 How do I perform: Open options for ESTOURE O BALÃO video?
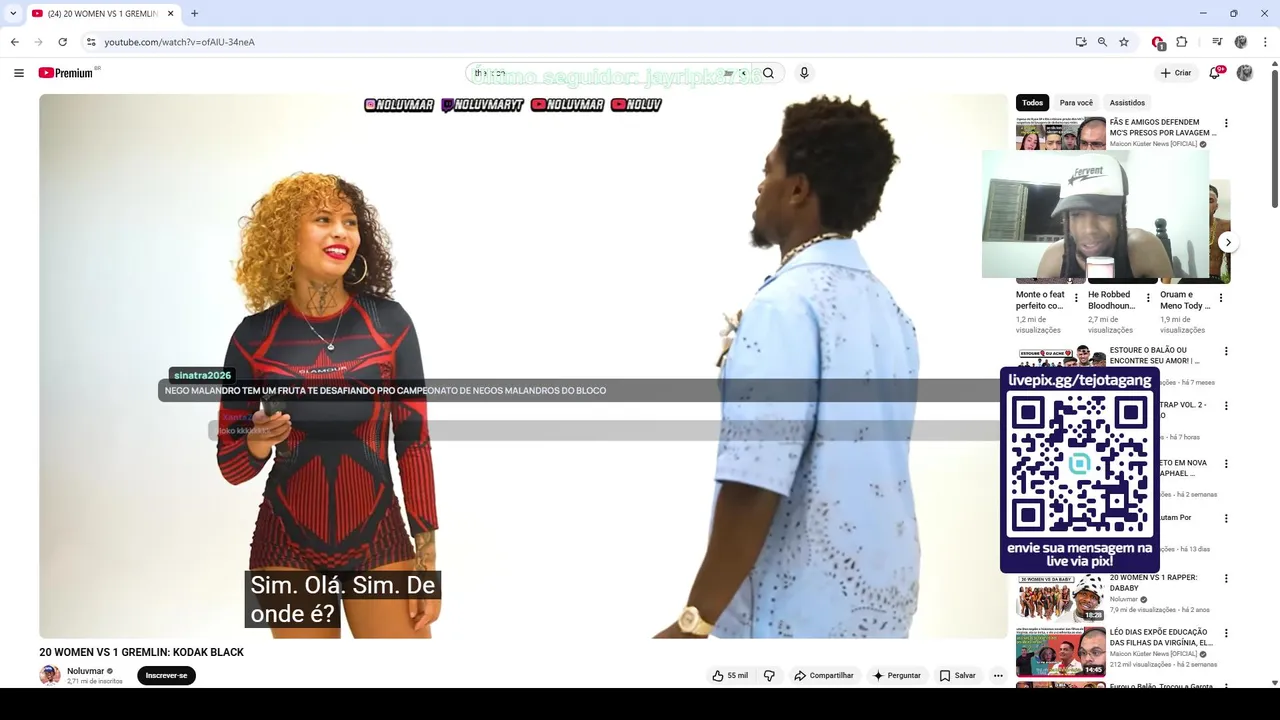click(x=1226, y=352)
